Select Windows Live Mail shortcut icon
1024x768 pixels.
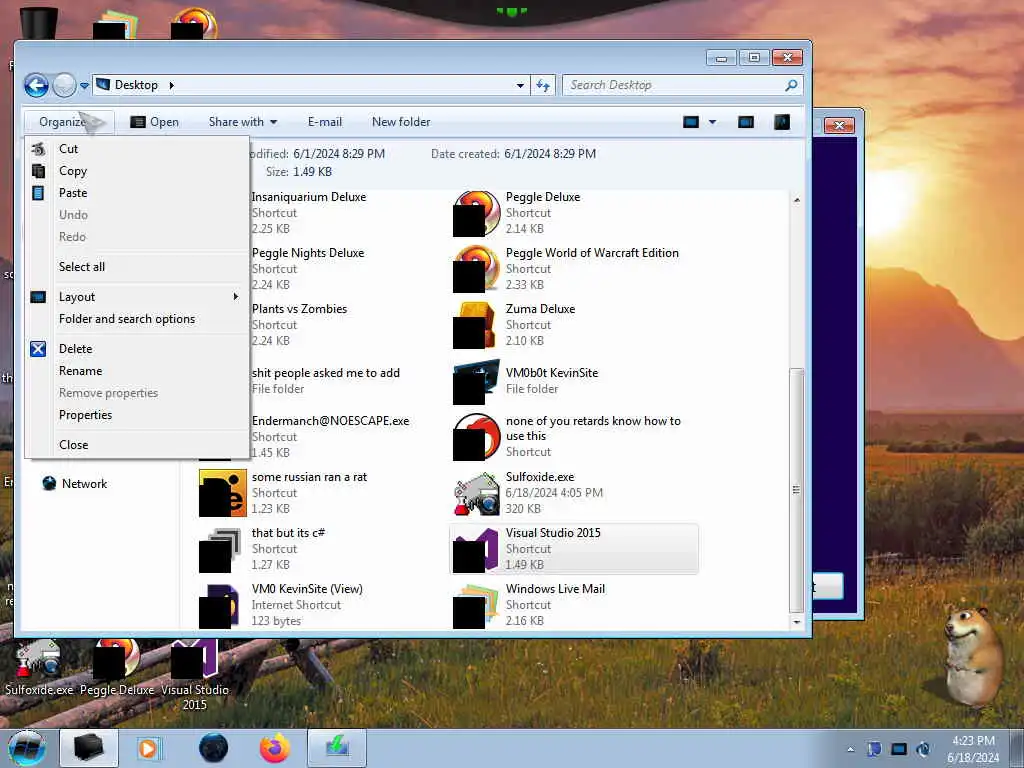(477, 605)
